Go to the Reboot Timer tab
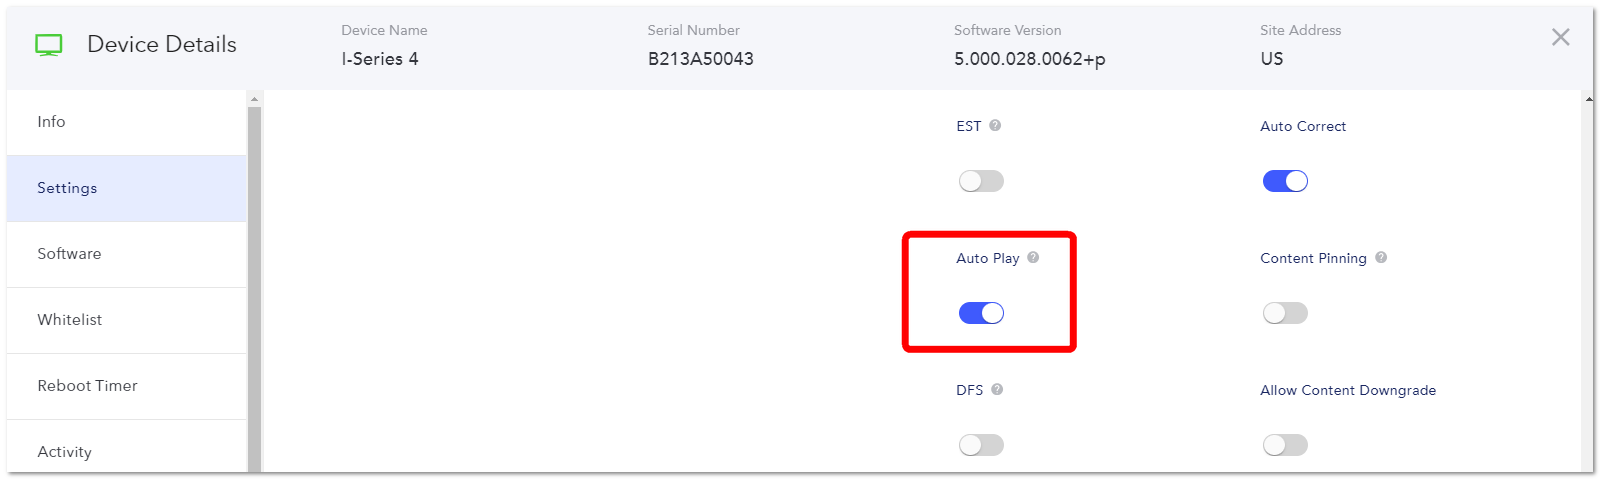The height and width of the screenshot is (479, 1600). click(x=126, y=386)
